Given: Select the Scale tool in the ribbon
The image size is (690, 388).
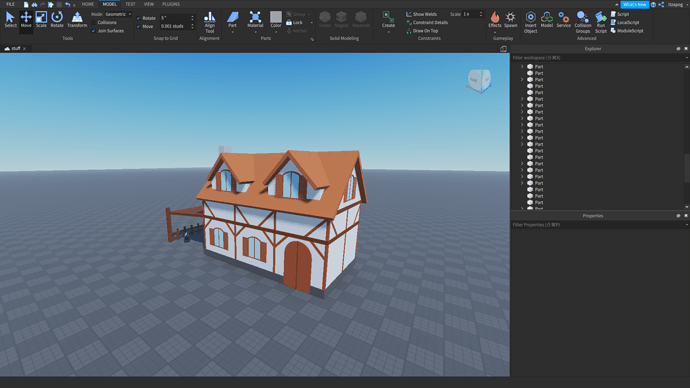Looking at the screenshot, I should coord(41,20).
